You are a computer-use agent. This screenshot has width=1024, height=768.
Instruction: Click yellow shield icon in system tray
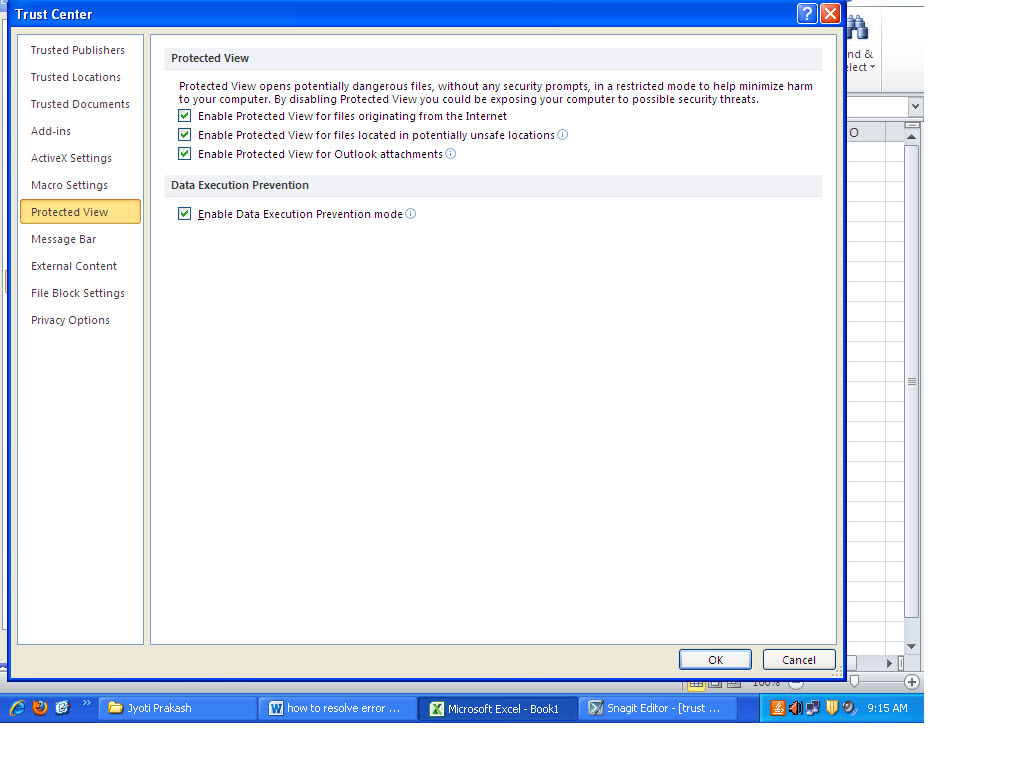[831, 708]
